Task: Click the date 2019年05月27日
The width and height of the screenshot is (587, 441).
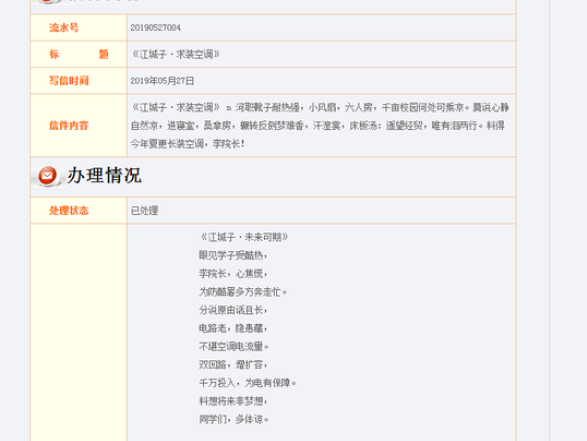Action: point(162,81)
